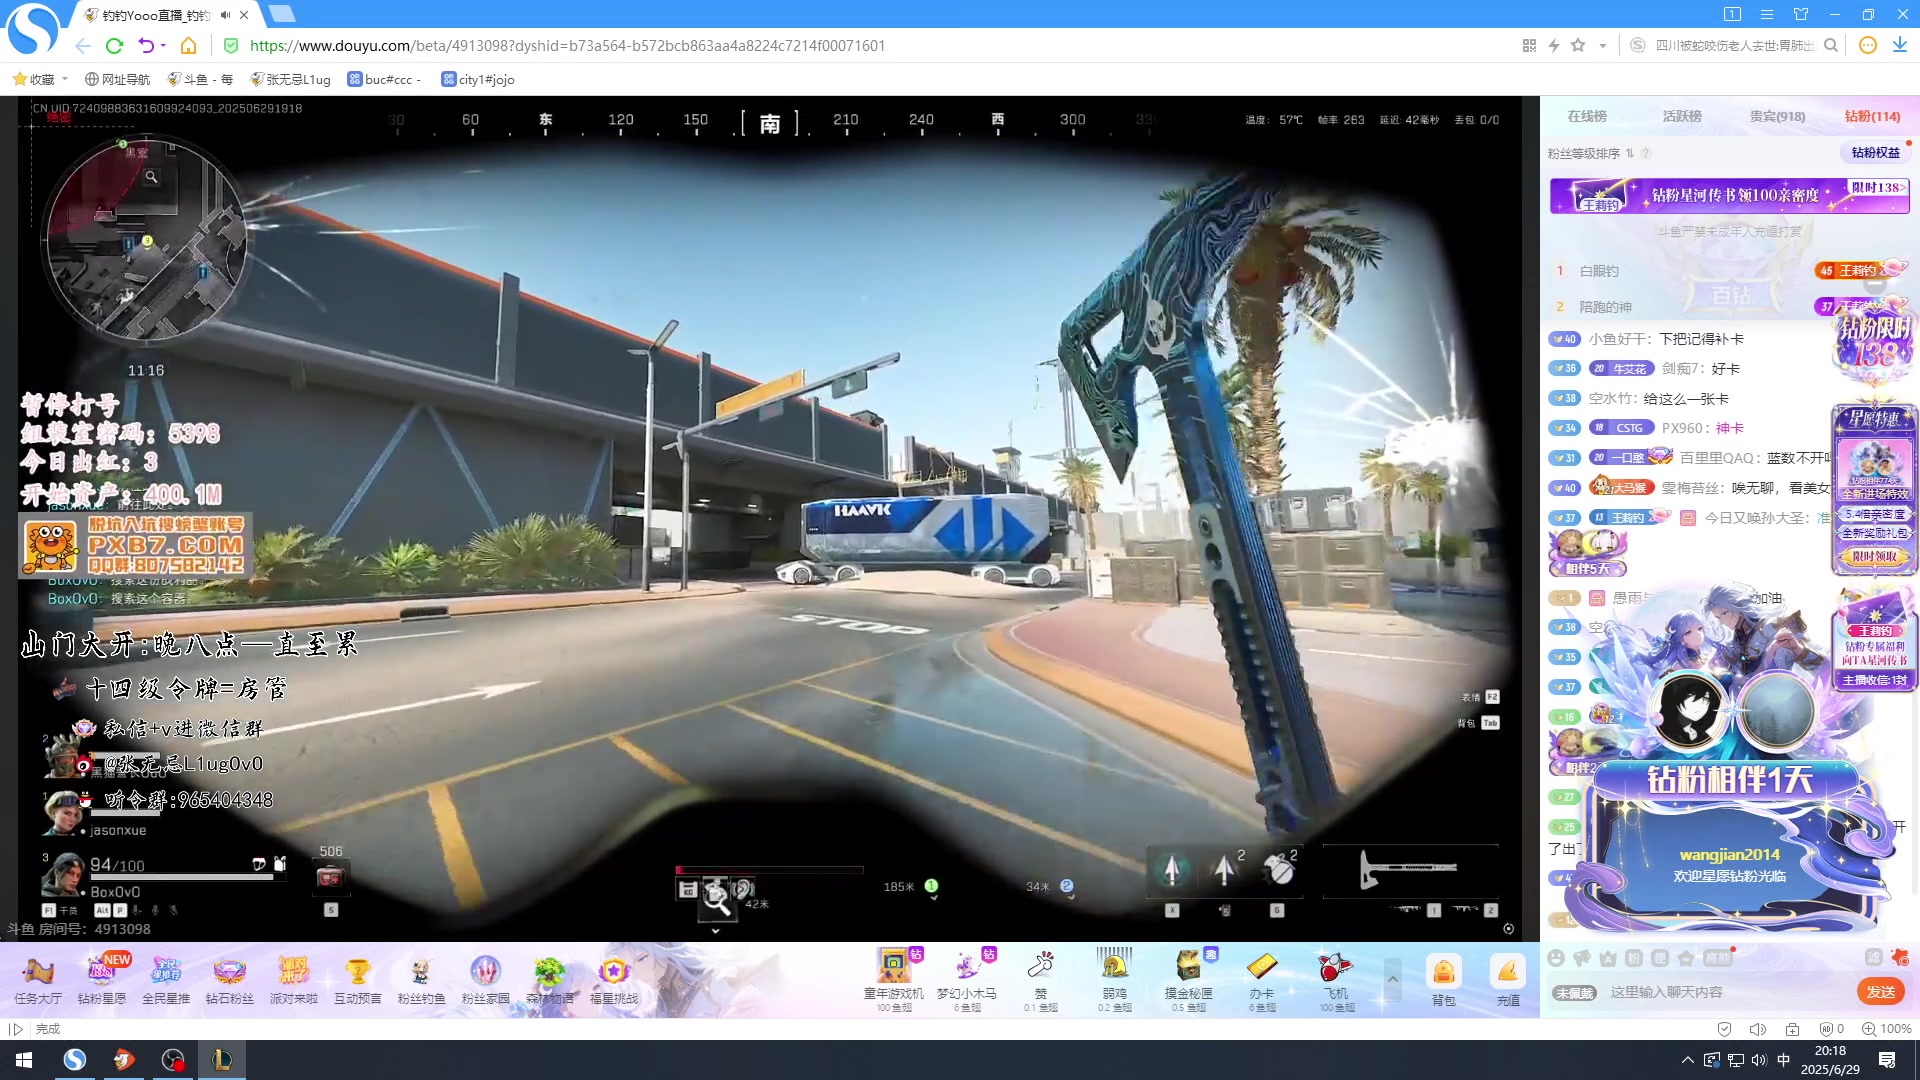Switch to the 贵宾(918) tab

(x=1777, y=116)
